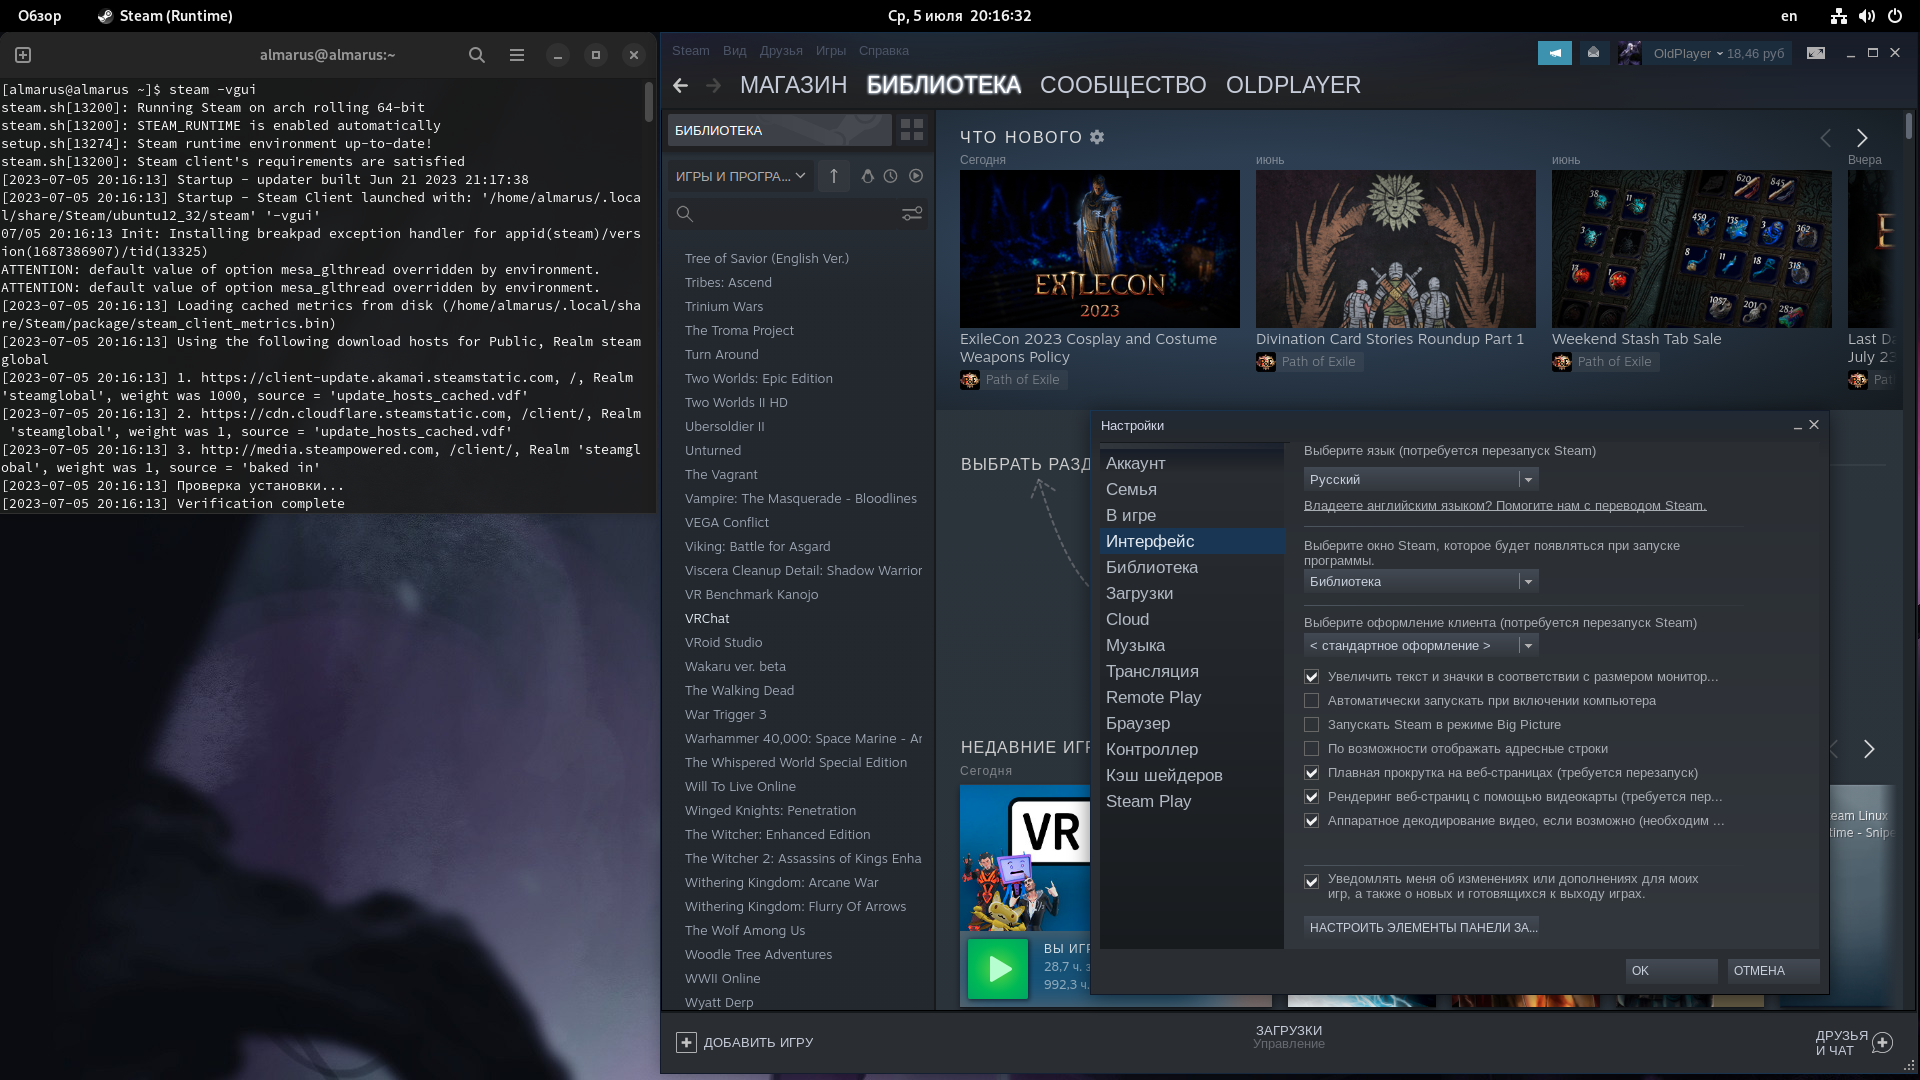Click the terminal window scrollbar
Image resolution: width=1920 pixels, height=1080 pixels.
[648, 103]
